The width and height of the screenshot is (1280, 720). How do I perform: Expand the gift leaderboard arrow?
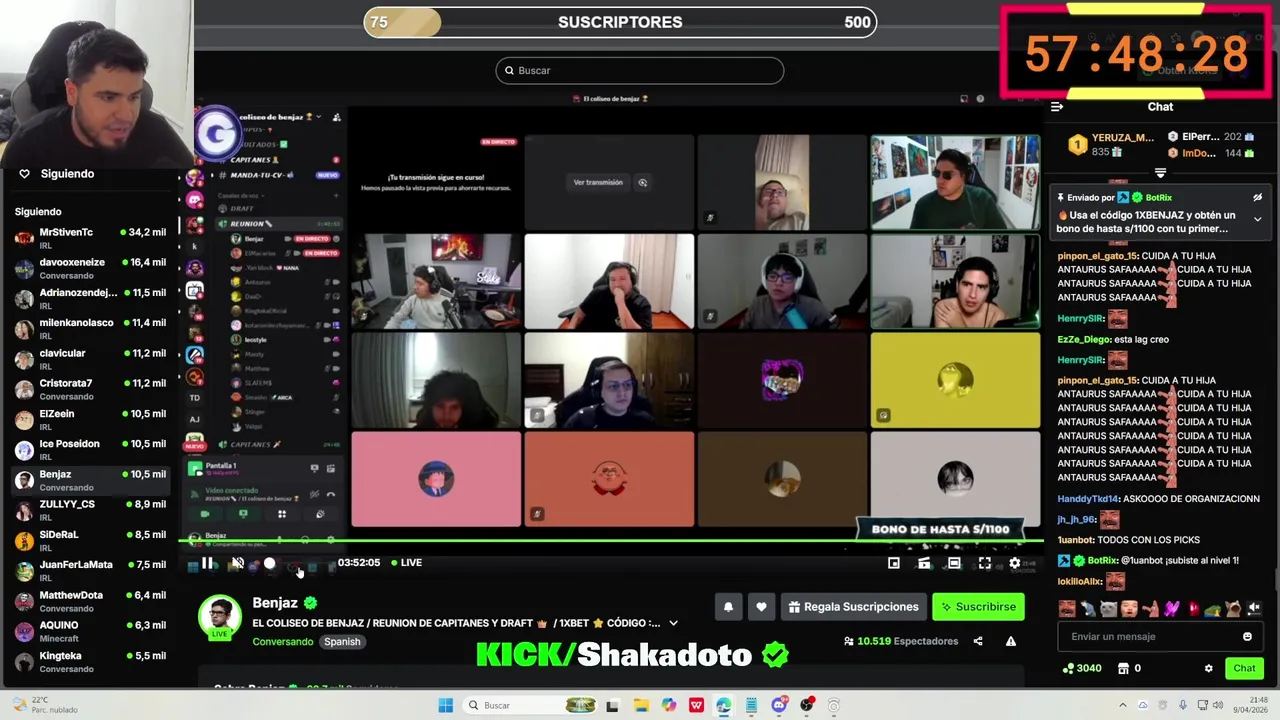click(1160, 172)
